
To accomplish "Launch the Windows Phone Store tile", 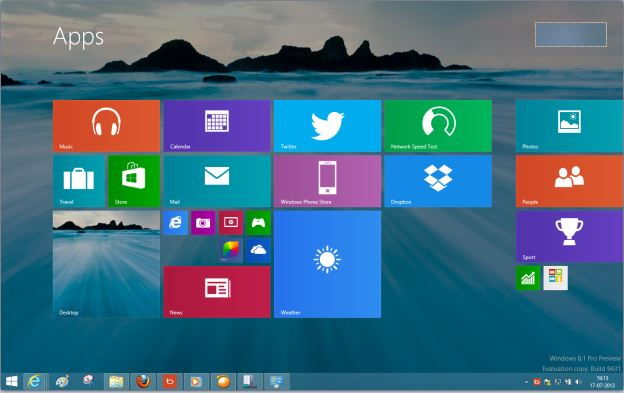I will (327, 181).
